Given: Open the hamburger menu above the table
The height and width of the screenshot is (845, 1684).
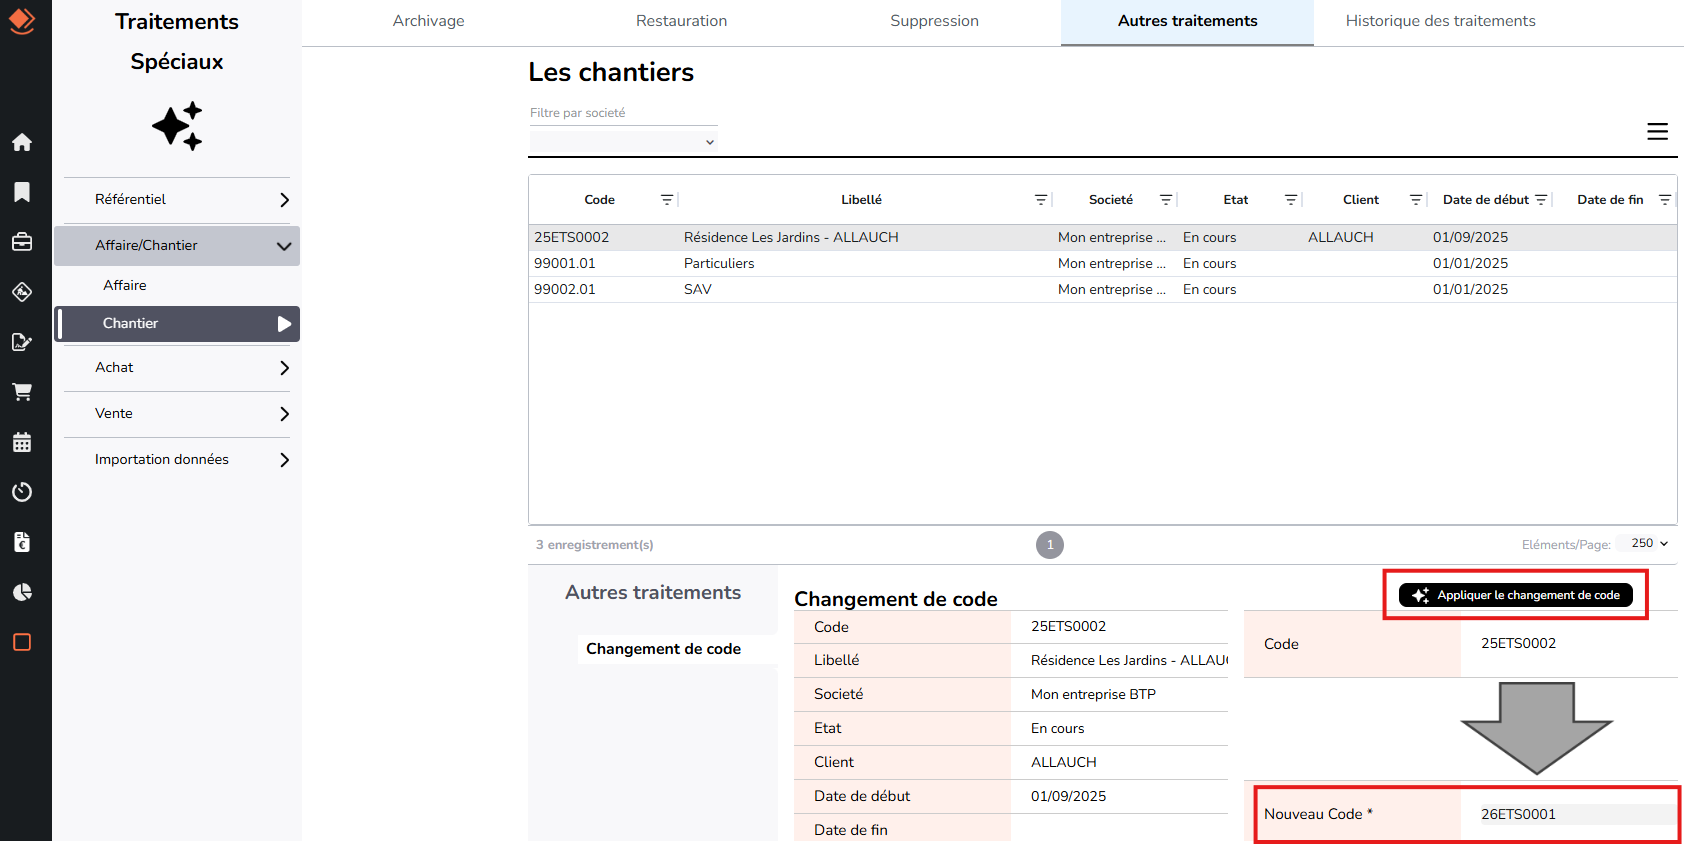Looking at the screenshot, I should click(x=1657, y=131).
